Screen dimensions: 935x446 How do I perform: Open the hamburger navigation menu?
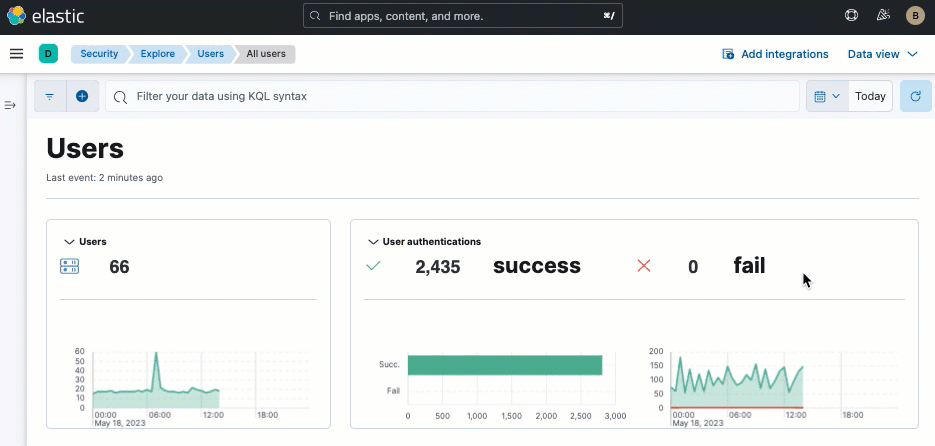coord(16,54)
